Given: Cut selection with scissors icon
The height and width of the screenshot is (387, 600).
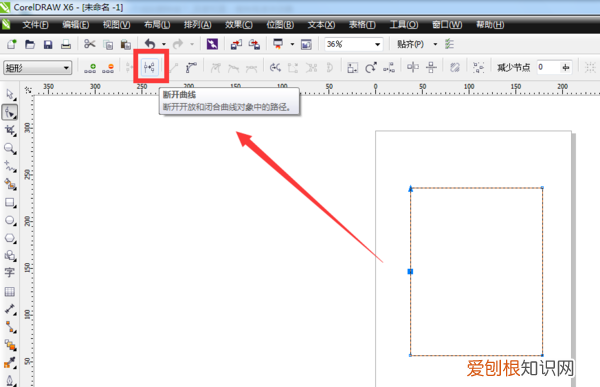Looking at the screenshot, I should click(90, 44).
